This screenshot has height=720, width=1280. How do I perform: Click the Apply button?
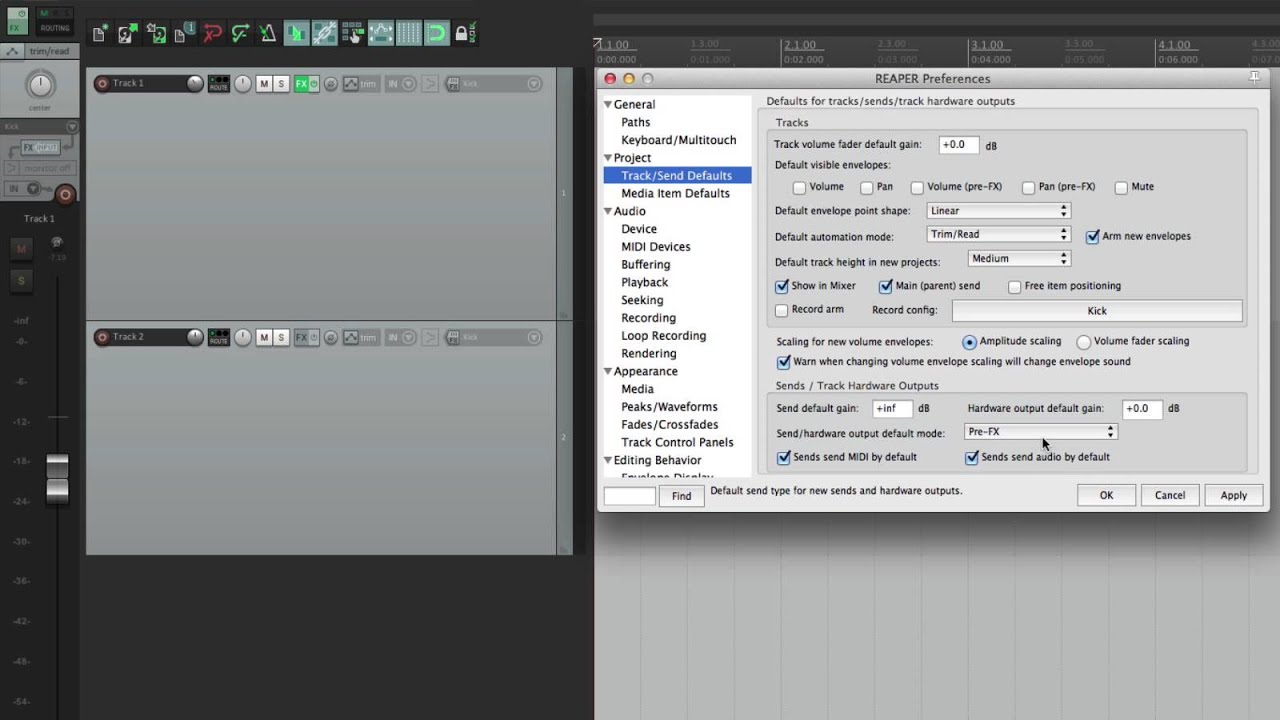coord(1234,495)
